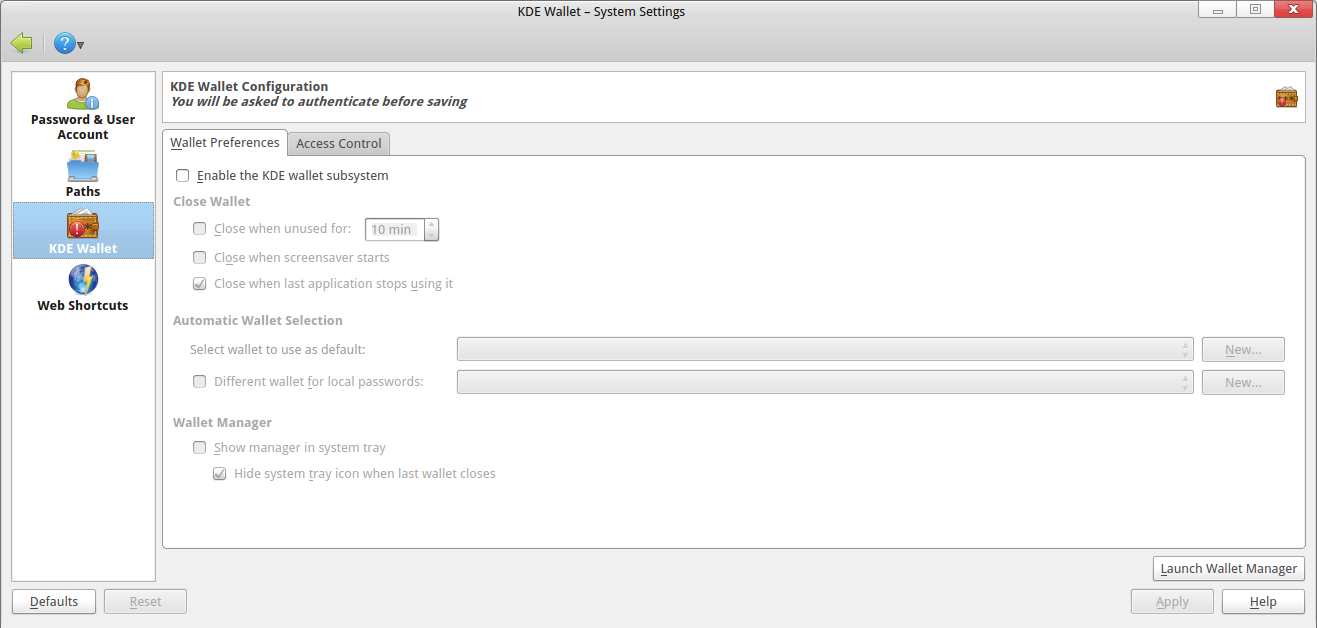Open the blue help question mark menu

[65, 43]
